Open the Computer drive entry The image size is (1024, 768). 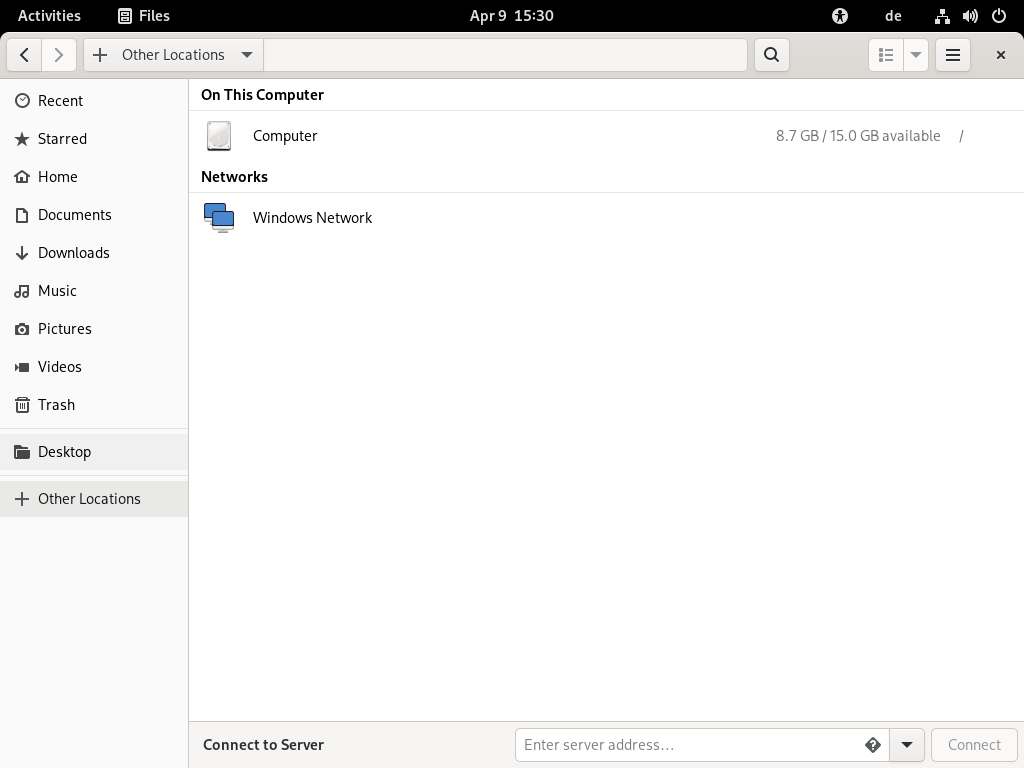(606, 136)
